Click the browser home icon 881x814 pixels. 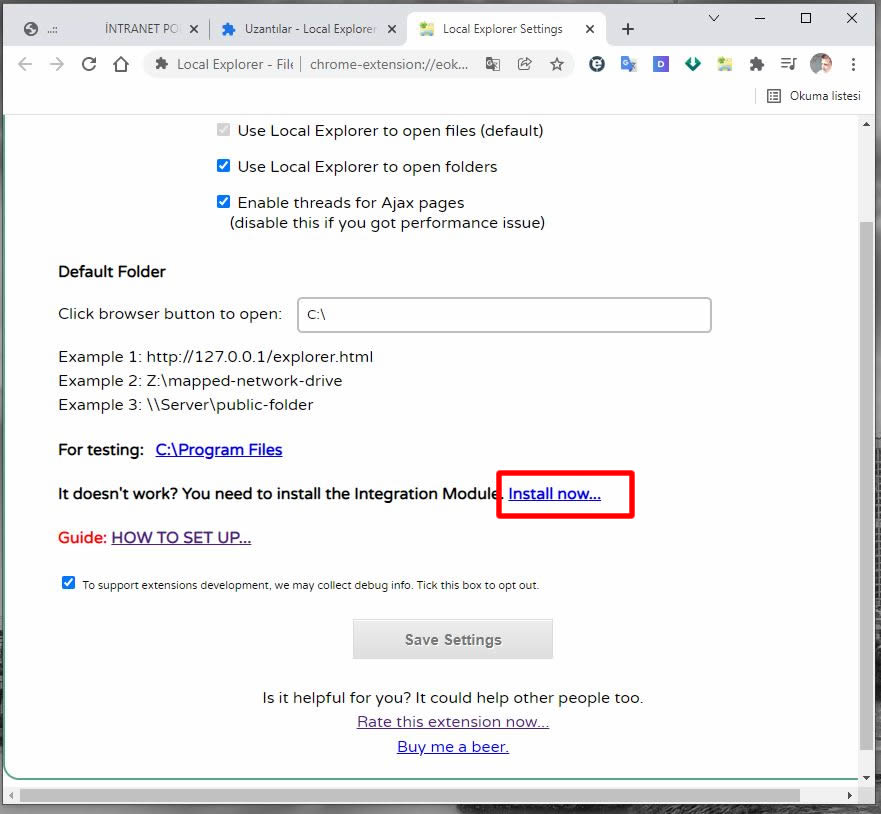[x=121, y=64]
